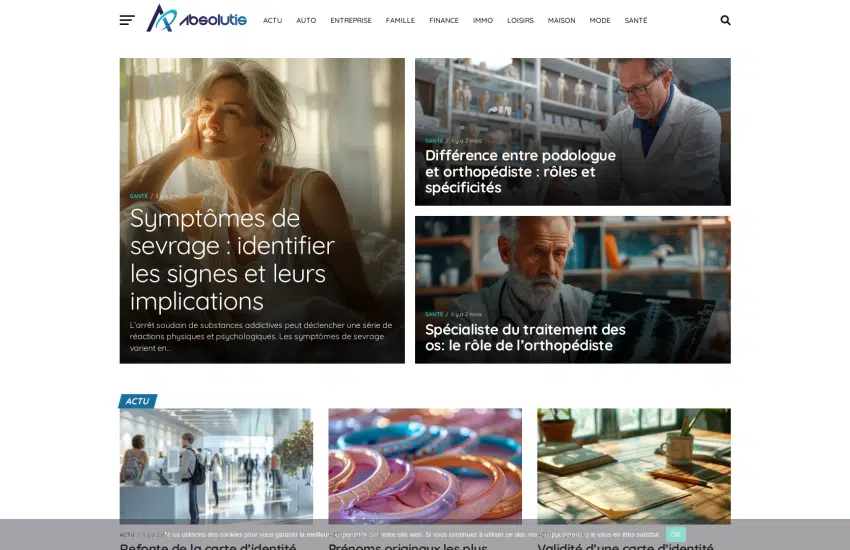Open the hamburger menu icon
Screen dimensions: 850x550
[127, 21]
